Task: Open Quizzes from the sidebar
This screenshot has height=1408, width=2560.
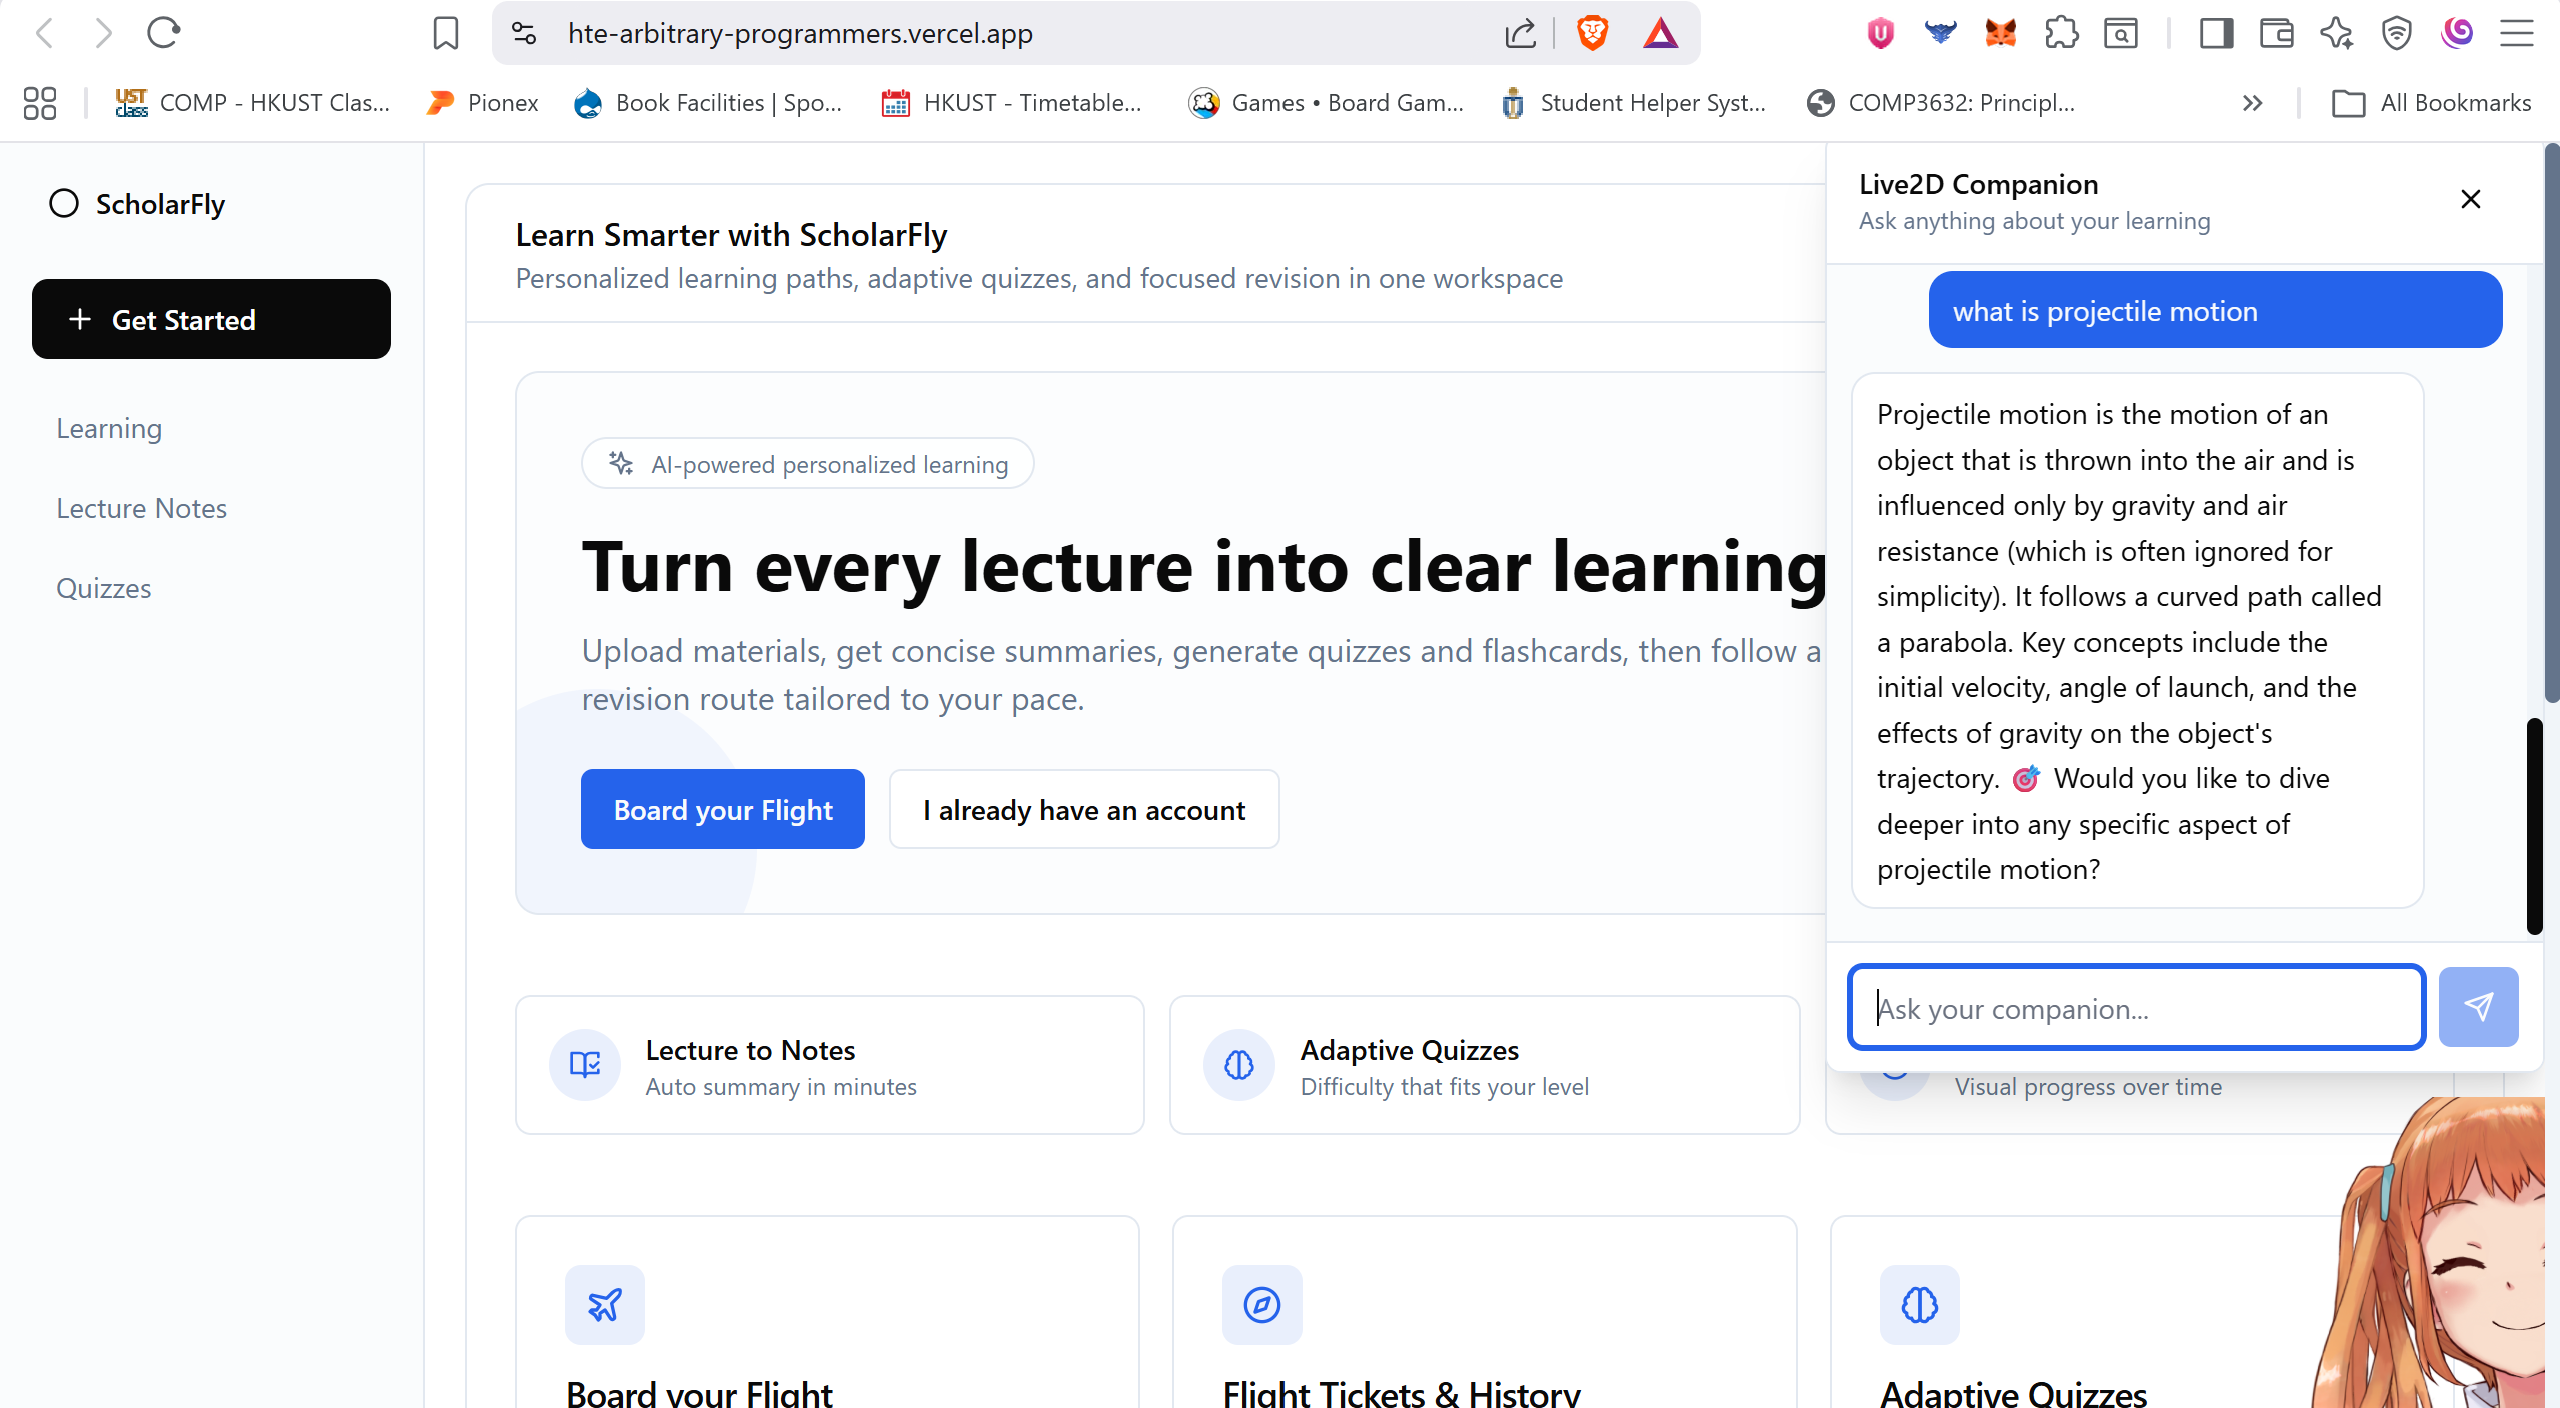Action: click(104, 588)
